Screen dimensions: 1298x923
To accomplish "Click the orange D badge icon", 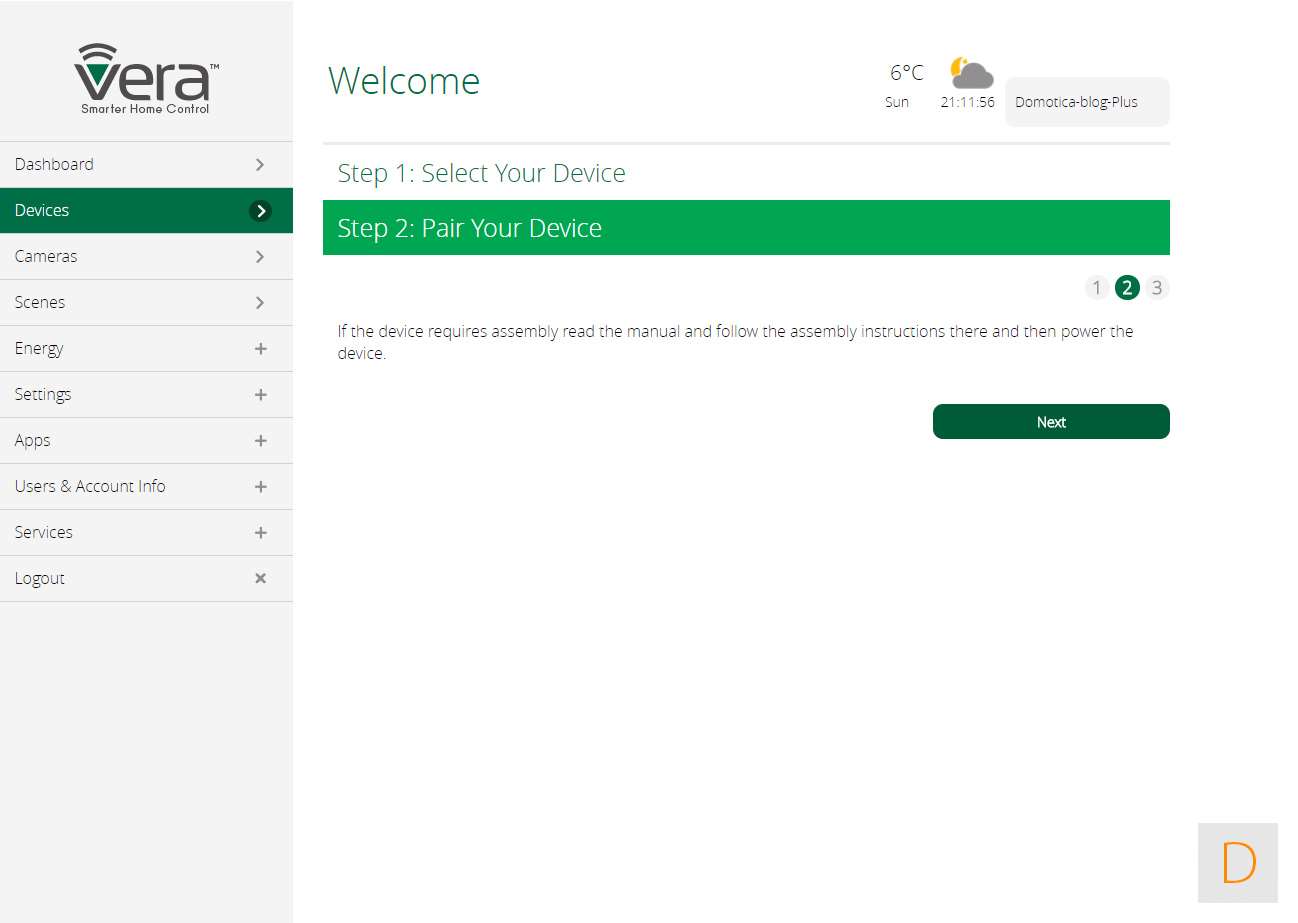I will [x=1237, y=862].
